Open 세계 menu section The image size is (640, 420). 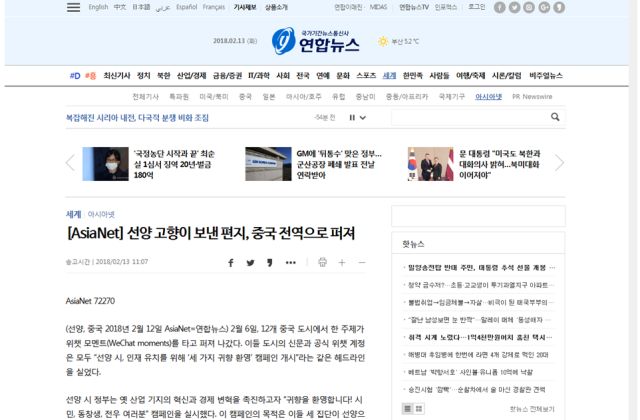tap(389, 76)
